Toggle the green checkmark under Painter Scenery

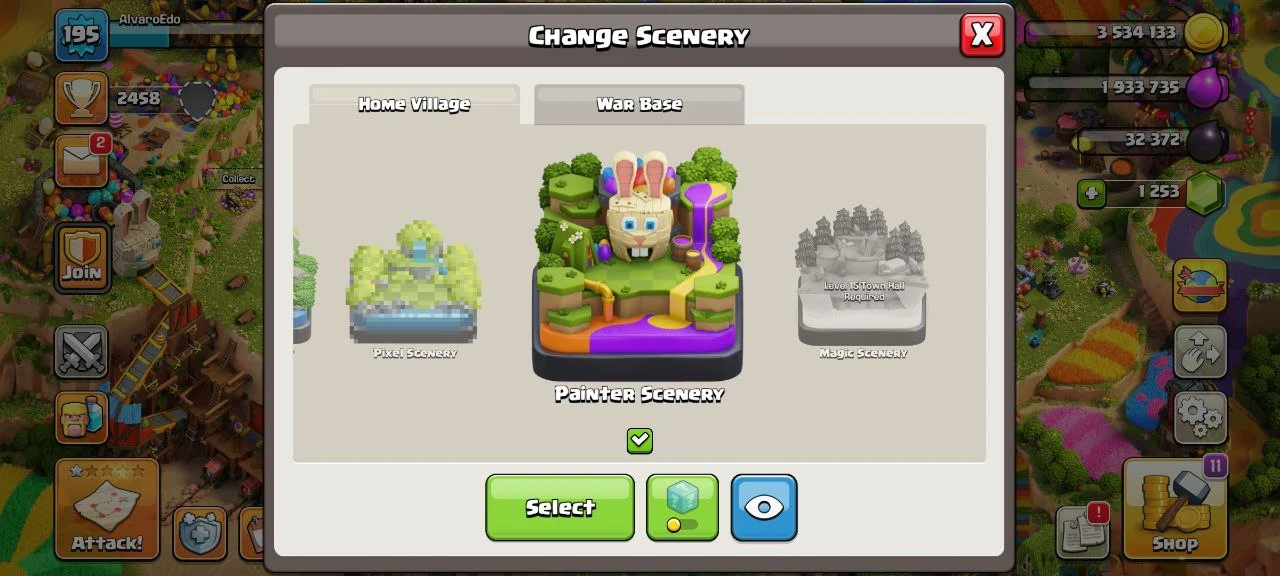[640, 440]
